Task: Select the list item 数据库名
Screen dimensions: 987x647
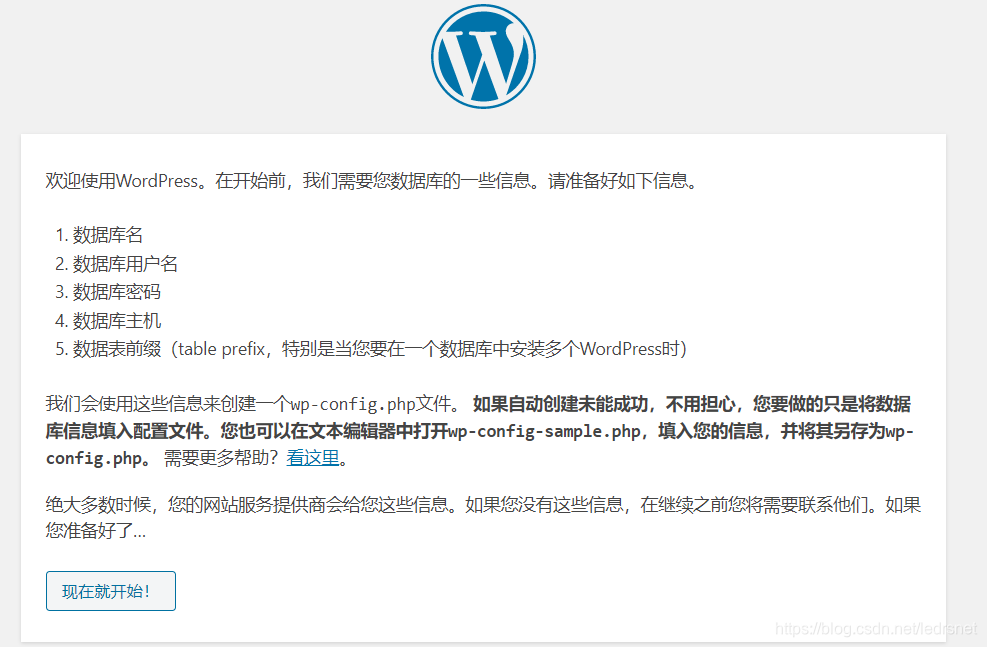Action: pyautogui.click(x=108, y=235)
